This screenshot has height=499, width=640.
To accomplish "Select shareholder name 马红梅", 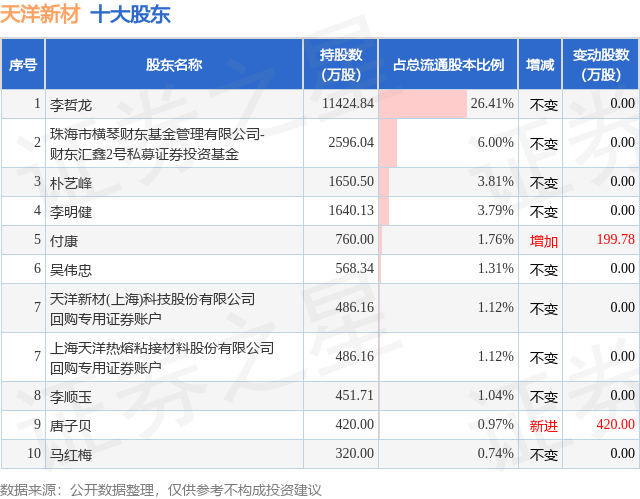I will [x=71, y=455].
